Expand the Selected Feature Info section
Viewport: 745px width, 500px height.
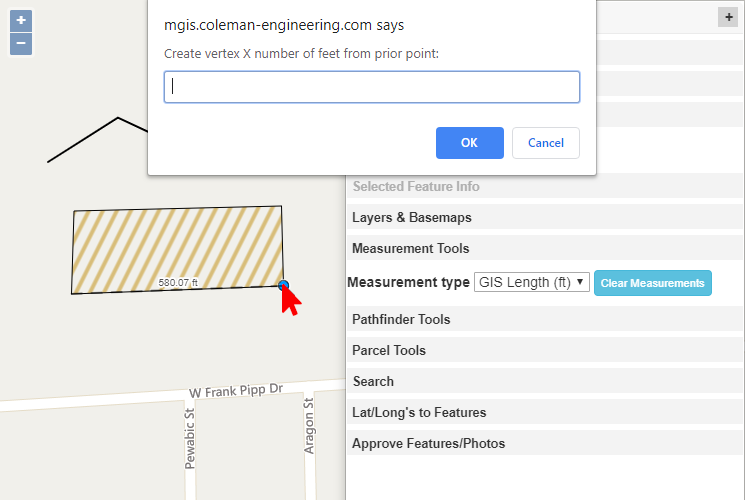click(x=416, y=187)
